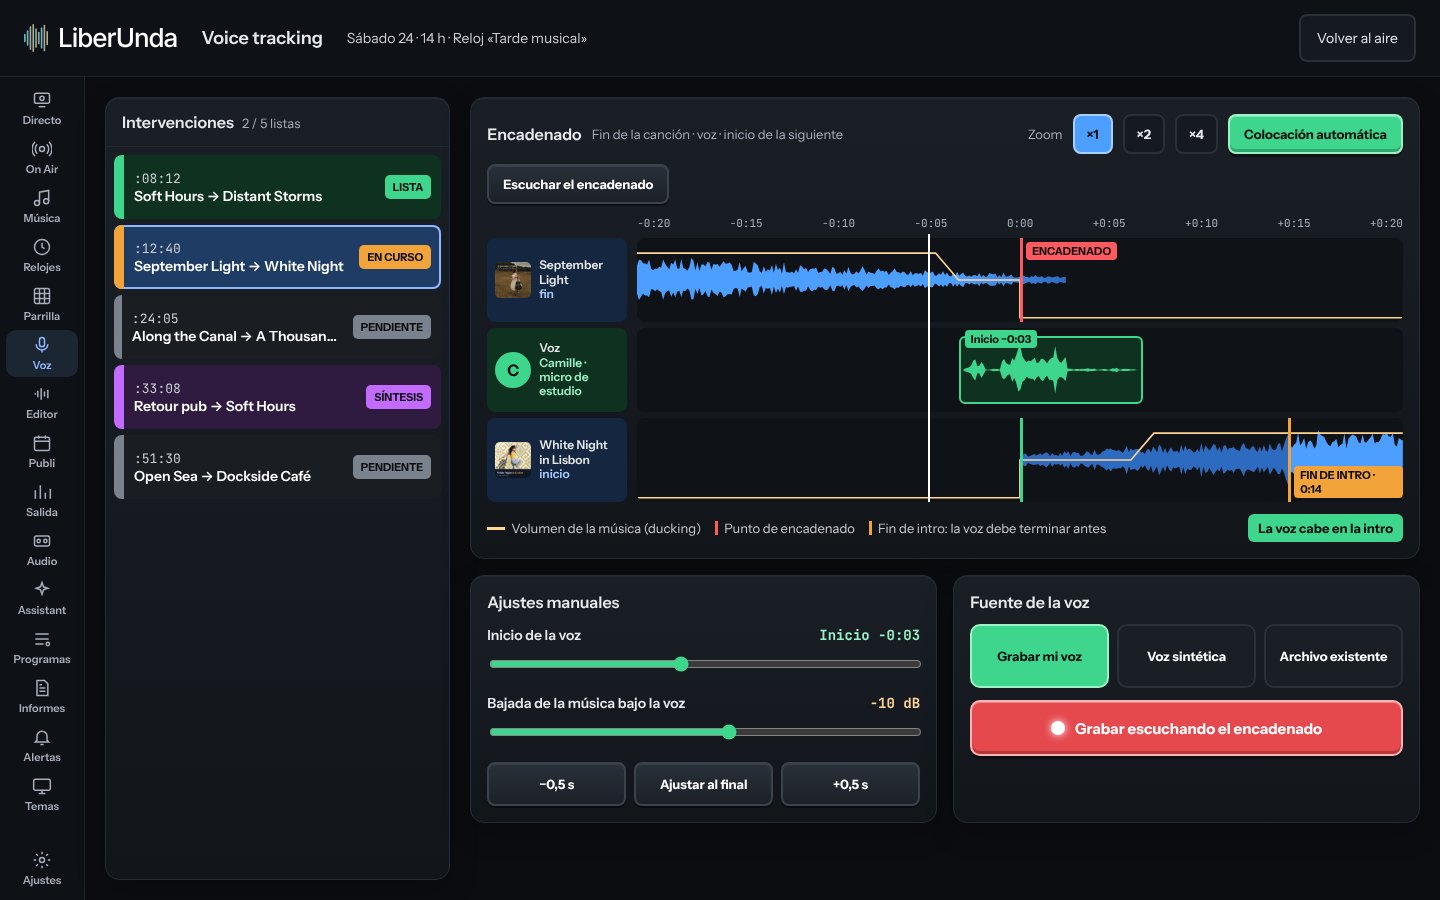This screenshot has height=900, width=1440.
Task: Nudge voice start by −0,5 s
Action: [x=556, y=784]
